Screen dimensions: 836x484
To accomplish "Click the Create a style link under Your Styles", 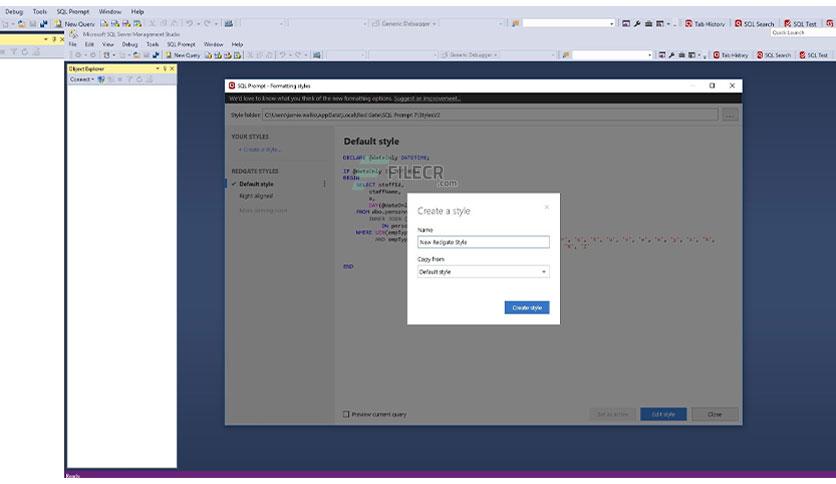I will tap(259, 150).
